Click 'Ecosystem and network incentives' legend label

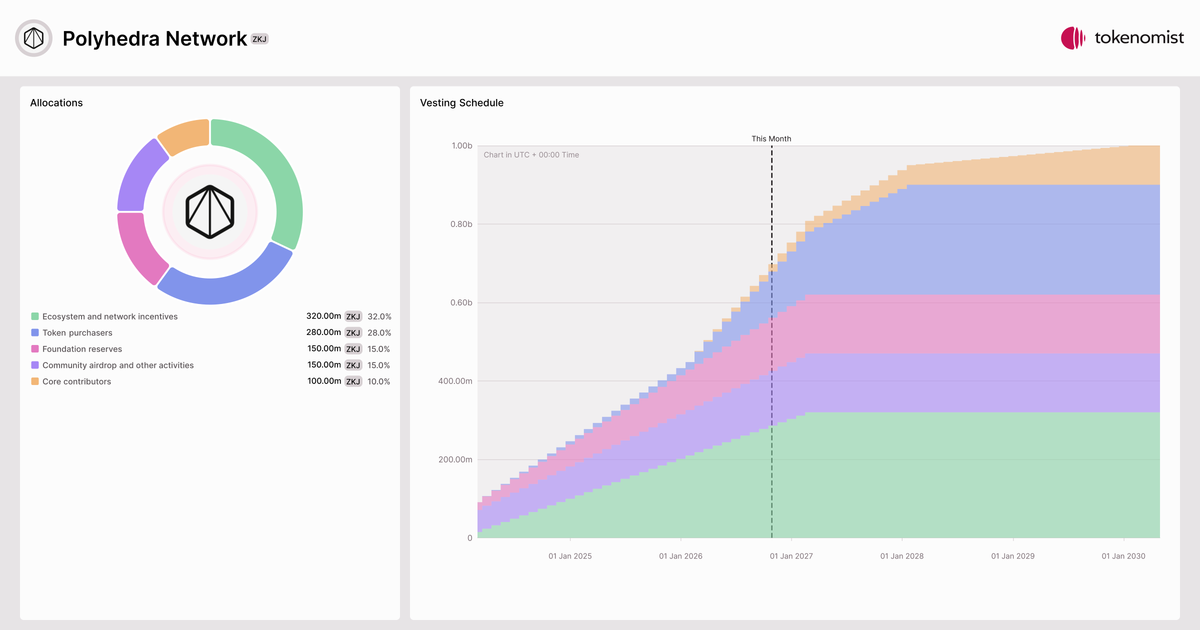coord(110,316)
